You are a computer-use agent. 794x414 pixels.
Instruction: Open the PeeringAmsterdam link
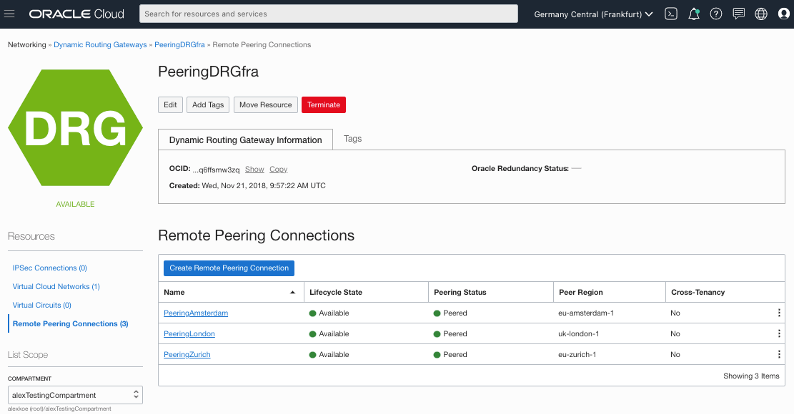[195, 313]
